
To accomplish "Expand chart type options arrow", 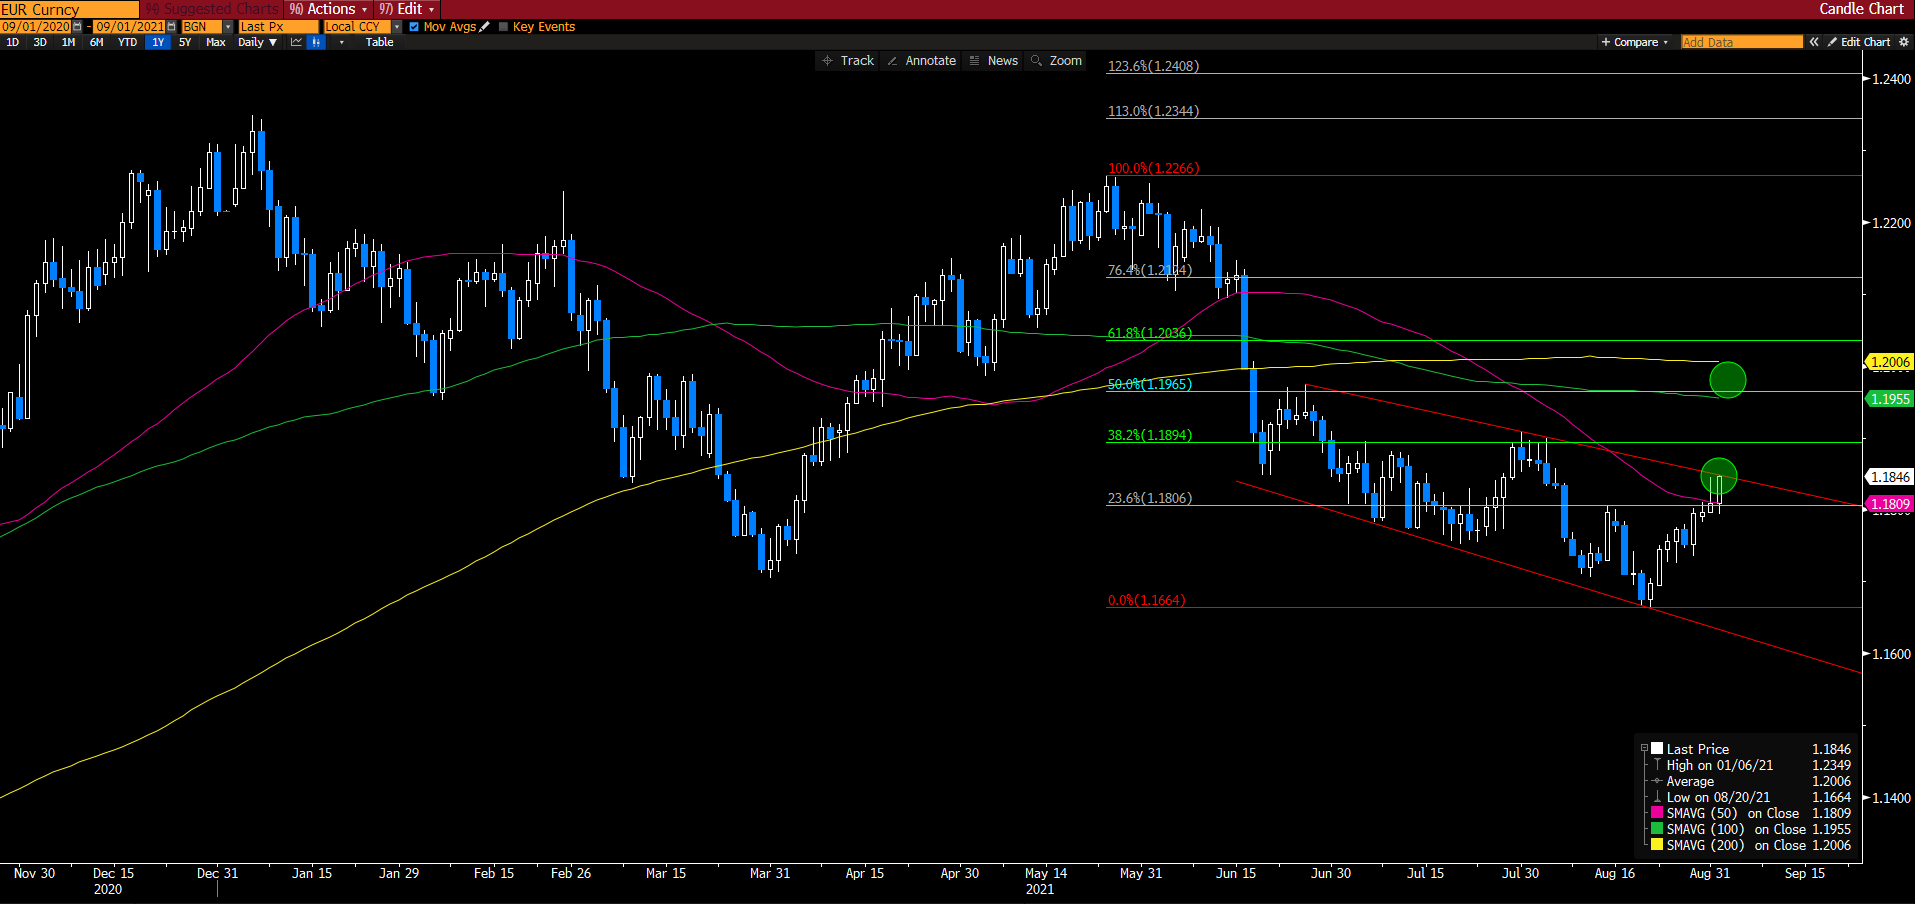I will point(342,42).
